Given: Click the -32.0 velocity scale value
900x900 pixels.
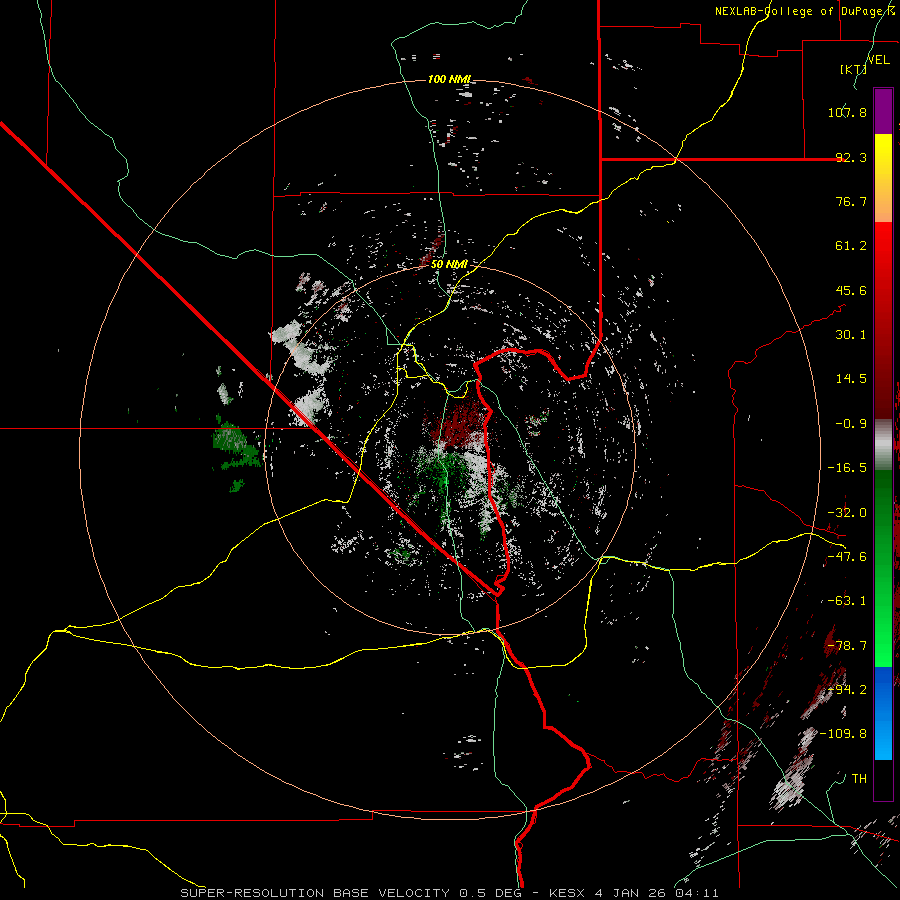Looking at the screenshot, I should 847,513.
